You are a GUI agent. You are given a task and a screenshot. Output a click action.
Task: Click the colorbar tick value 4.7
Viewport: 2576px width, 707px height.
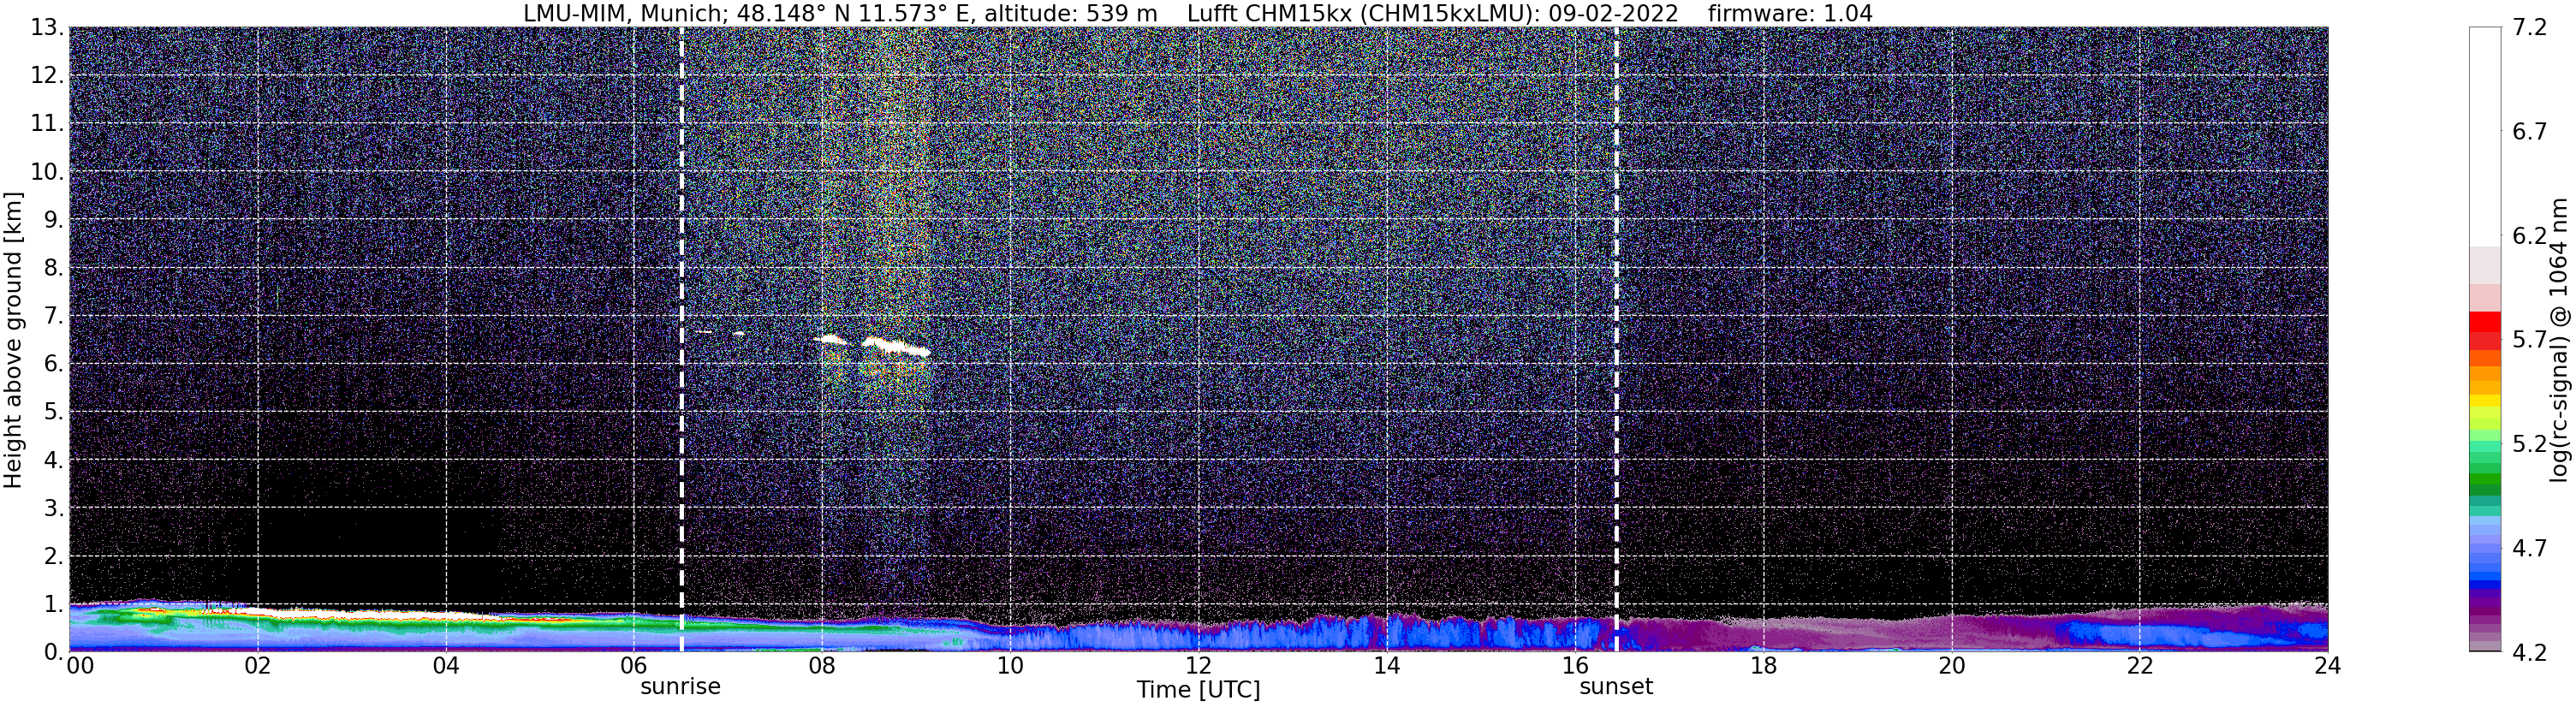2530,548
